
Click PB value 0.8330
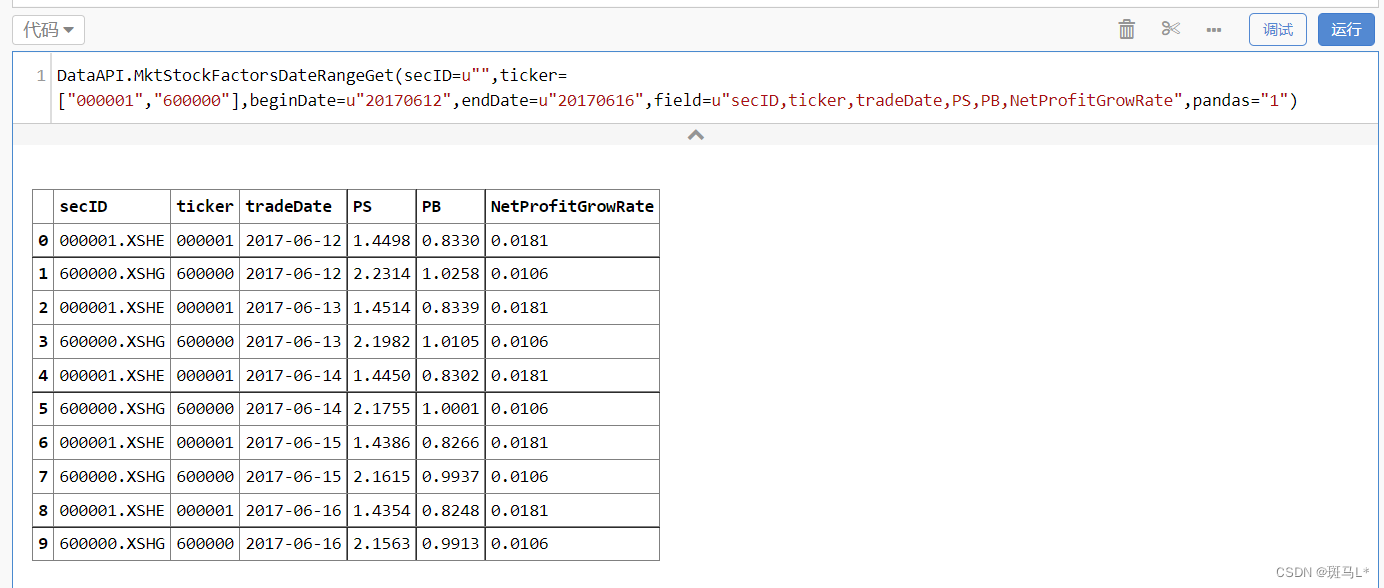451,241
